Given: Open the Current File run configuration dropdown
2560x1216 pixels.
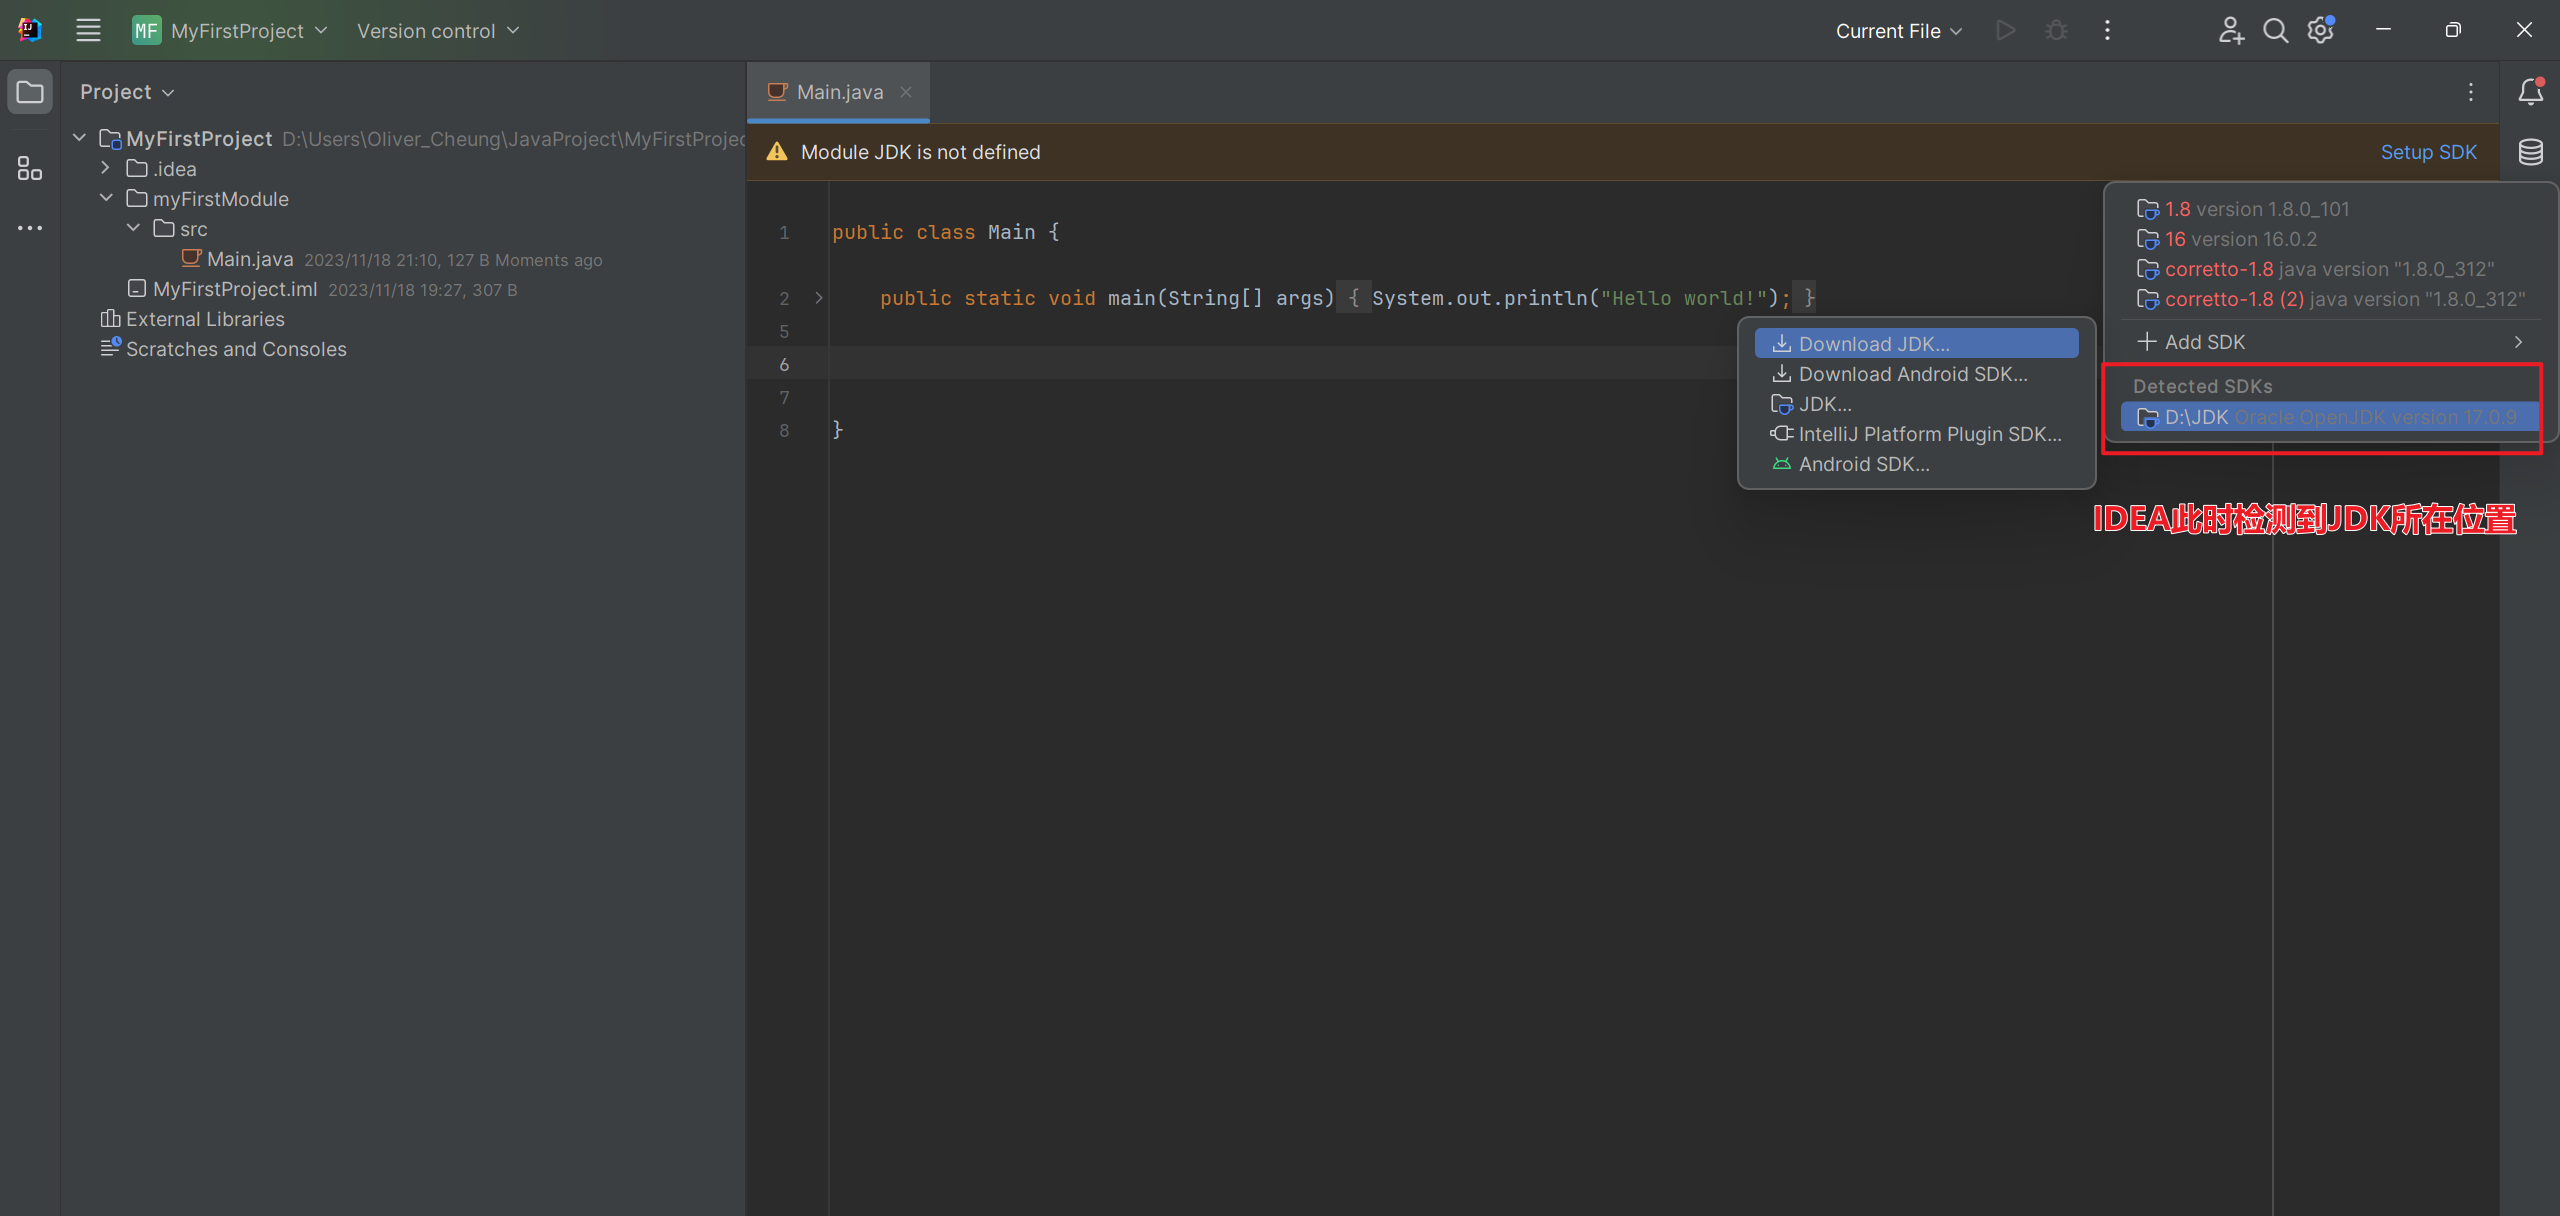Looking at the screenshot, I should pyautogui.click(x=1898, y=31).
